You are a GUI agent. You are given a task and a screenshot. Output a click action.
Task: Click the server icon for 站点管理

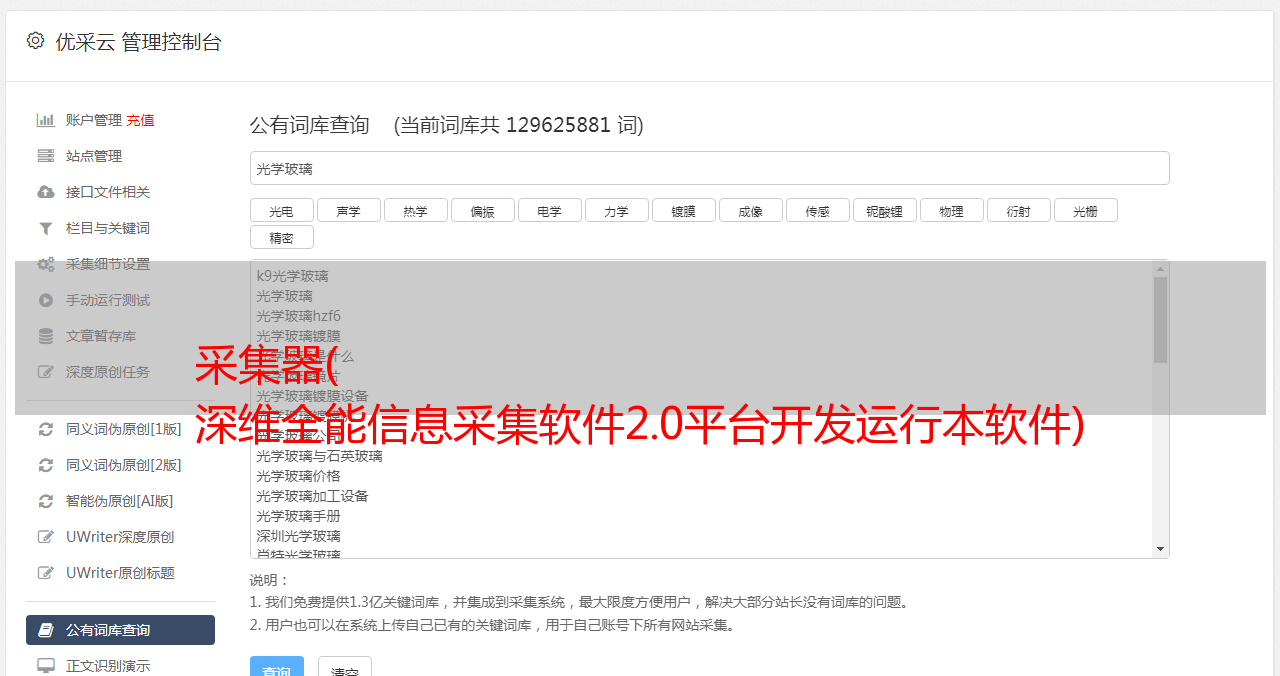[x=46, y=156]
